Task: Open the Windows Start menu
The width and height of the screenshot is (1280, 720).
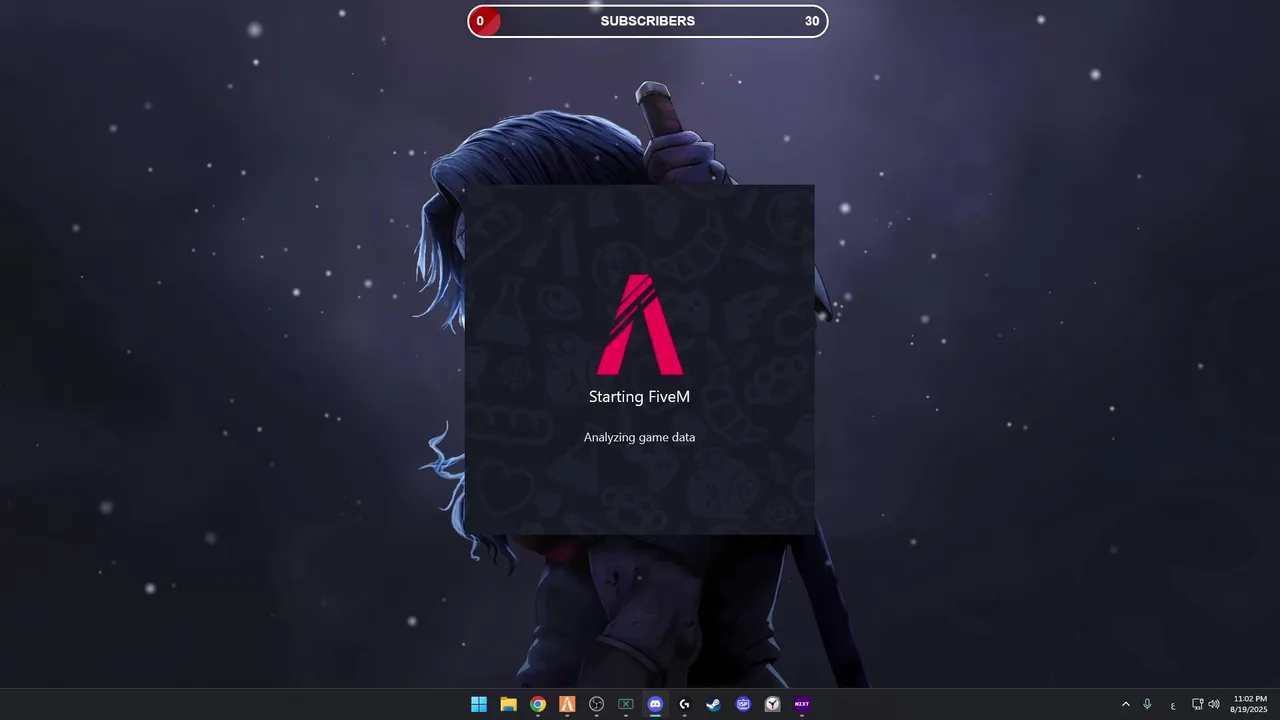Action: pyautogui.click(x=479, y=704)
